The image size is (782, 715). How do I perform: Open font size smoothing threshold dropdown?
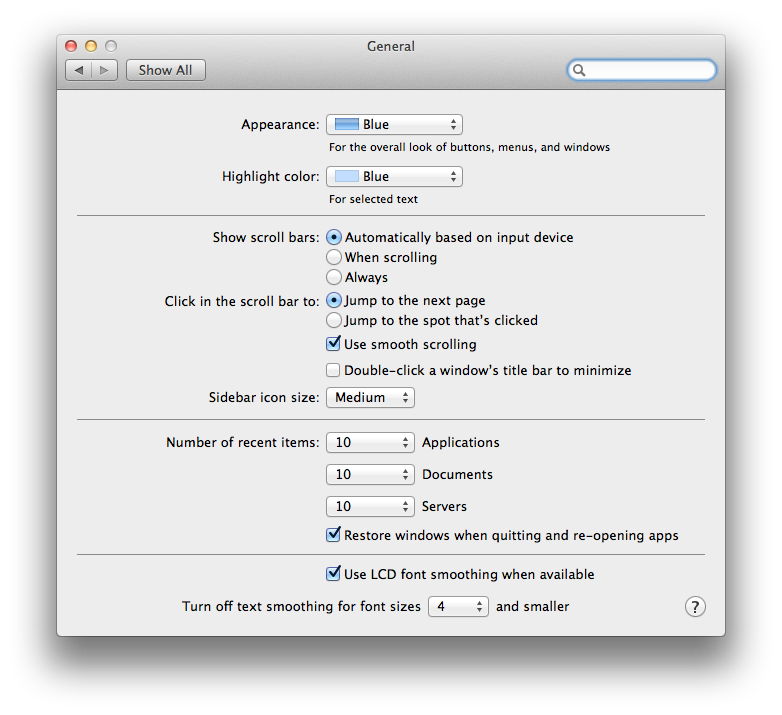pyautogui.click(x=458, y=607)
